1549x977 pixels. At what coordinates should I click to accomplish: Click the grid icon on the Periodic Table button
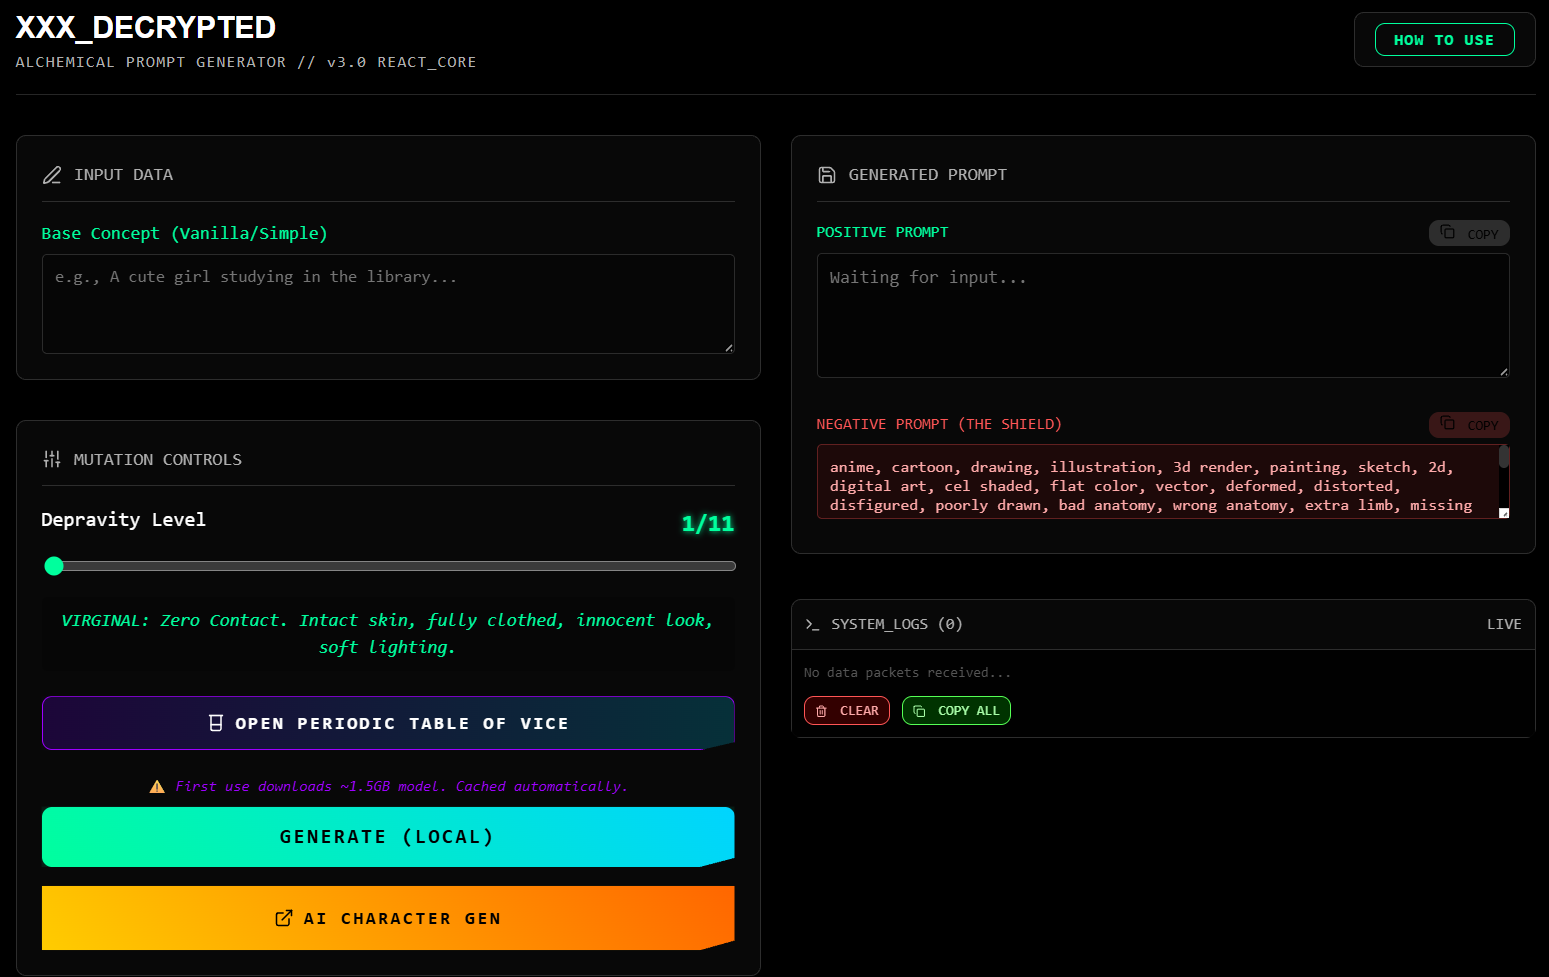coord(216,722)
